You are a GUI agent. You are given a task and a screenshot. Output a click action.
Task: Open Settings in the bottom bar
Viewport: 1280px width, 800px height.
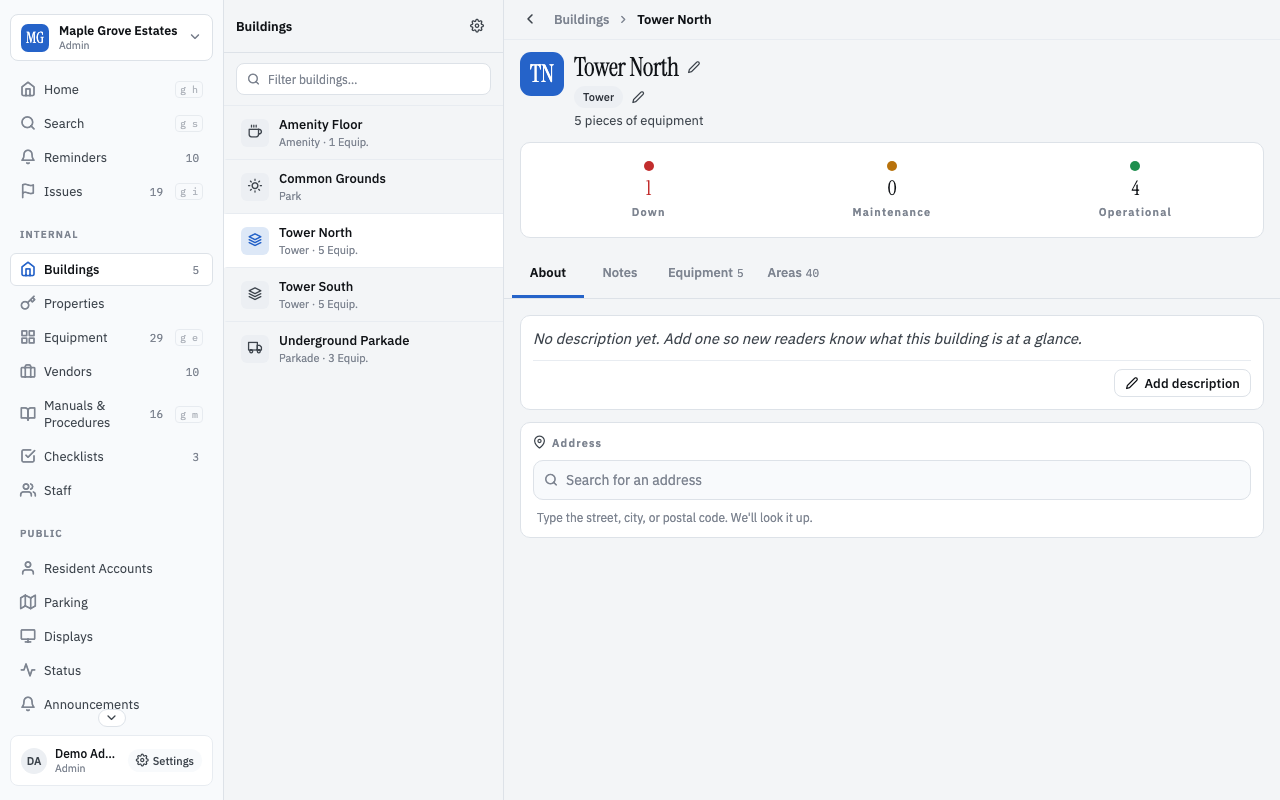click(x=165, y=761)
